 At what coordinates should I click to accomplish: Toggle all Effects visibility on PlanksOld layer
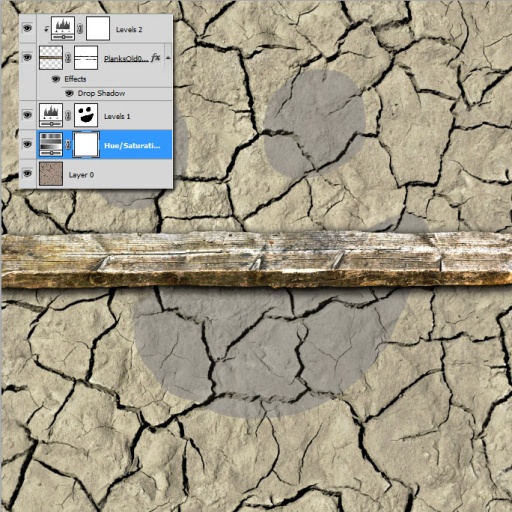(x=56, y=79)
